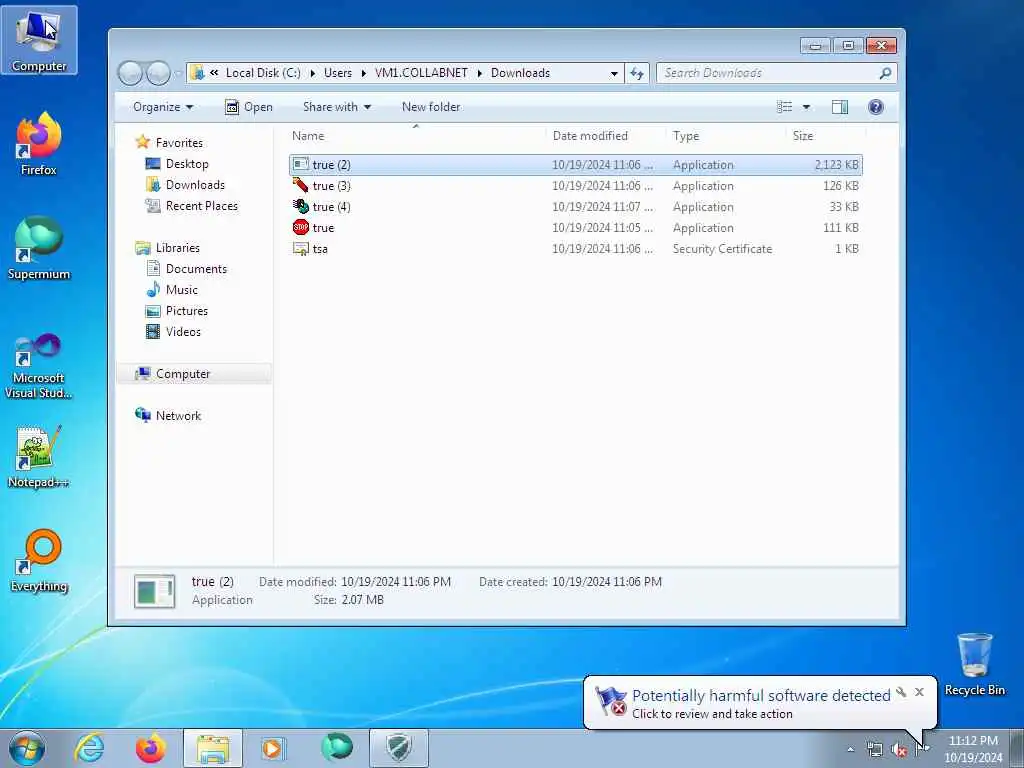Click the change view icon

point(784,107)
